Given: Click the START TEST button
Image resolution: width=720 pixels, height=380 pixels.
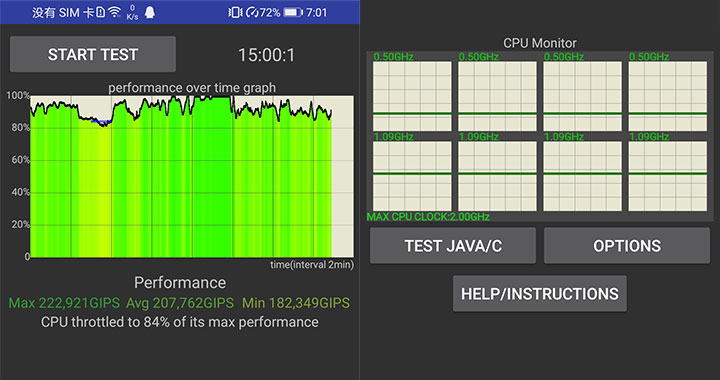Looking at the screenshot, I should 93,54.
